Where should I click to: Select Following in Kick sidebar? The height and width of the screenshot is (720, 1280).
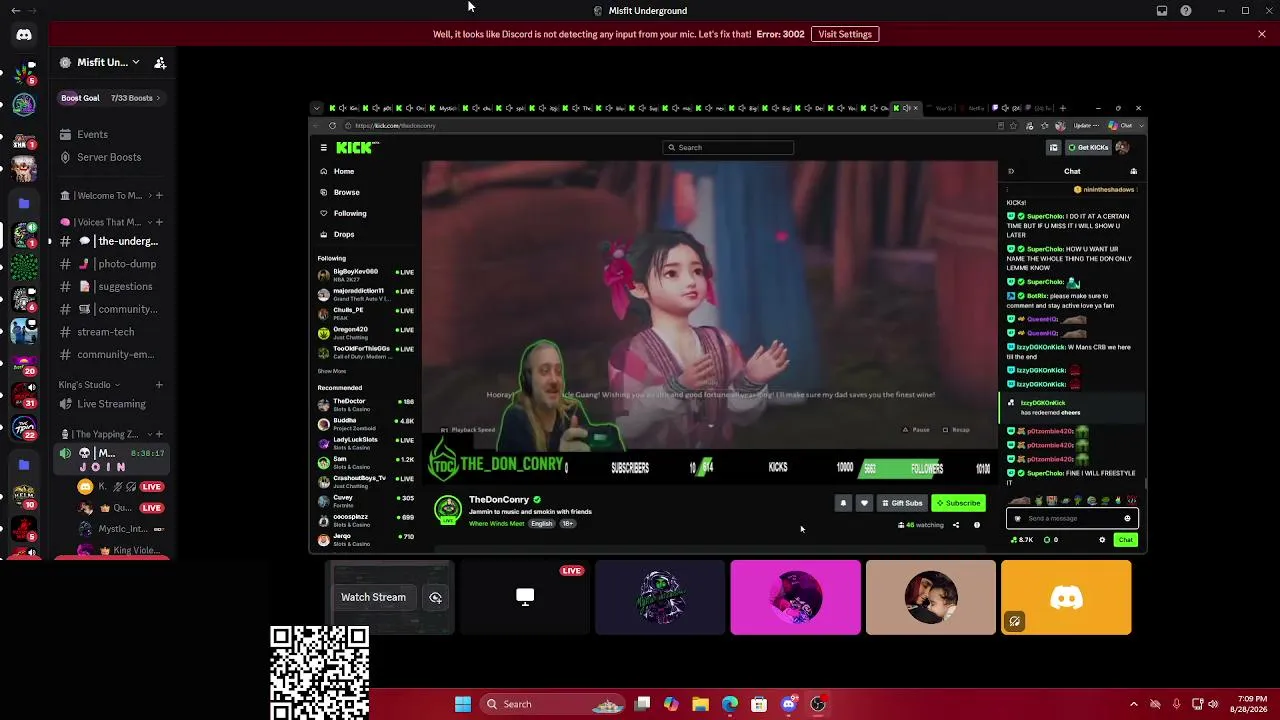(350, 213)
